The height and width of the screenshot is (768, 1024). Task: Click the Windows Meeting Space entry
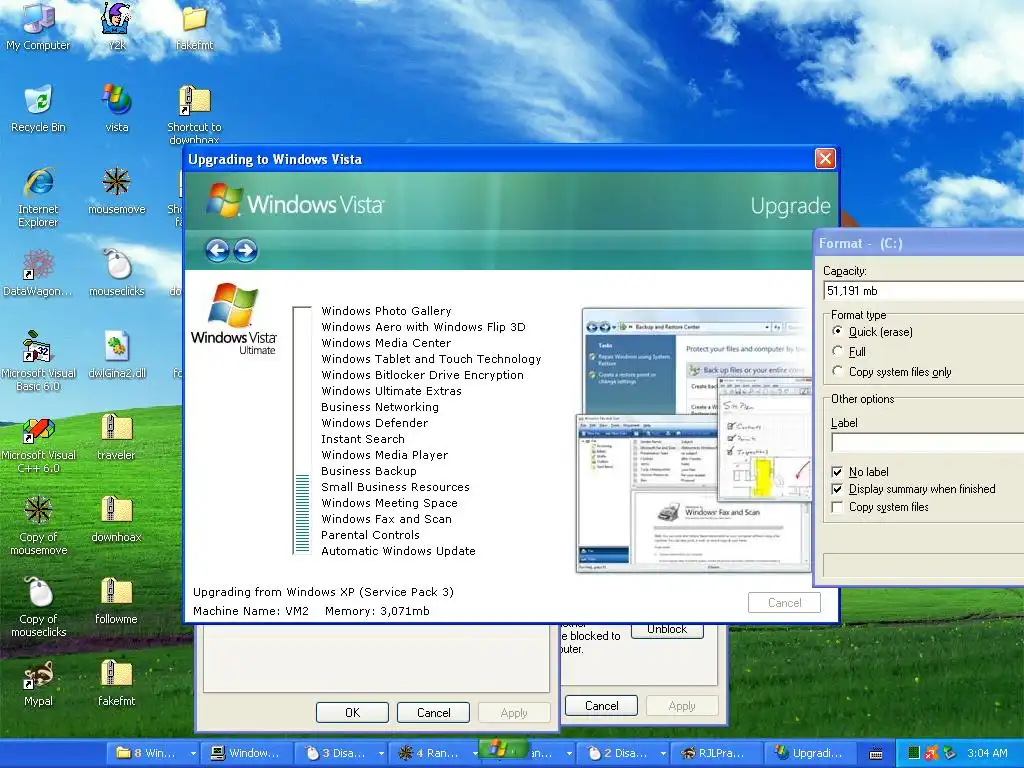(x=389, y=503)
